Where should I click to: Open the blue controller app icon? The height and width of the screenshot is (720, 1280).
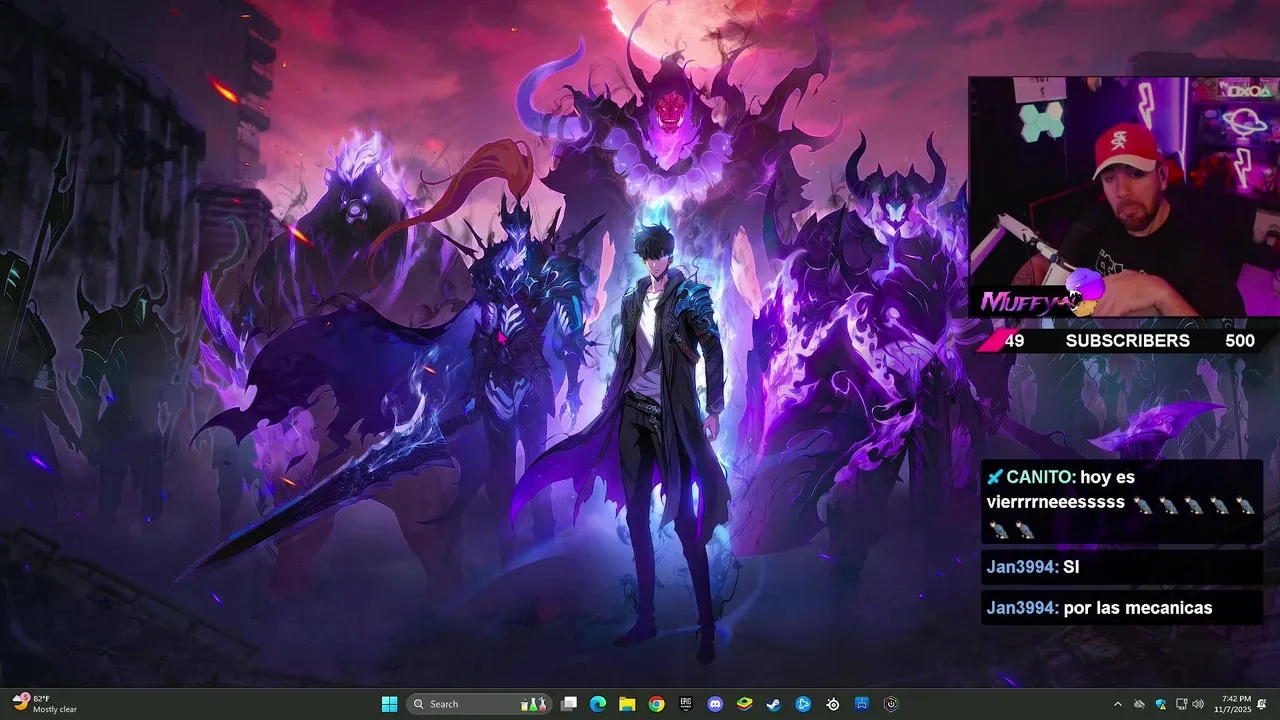point(862,704)
